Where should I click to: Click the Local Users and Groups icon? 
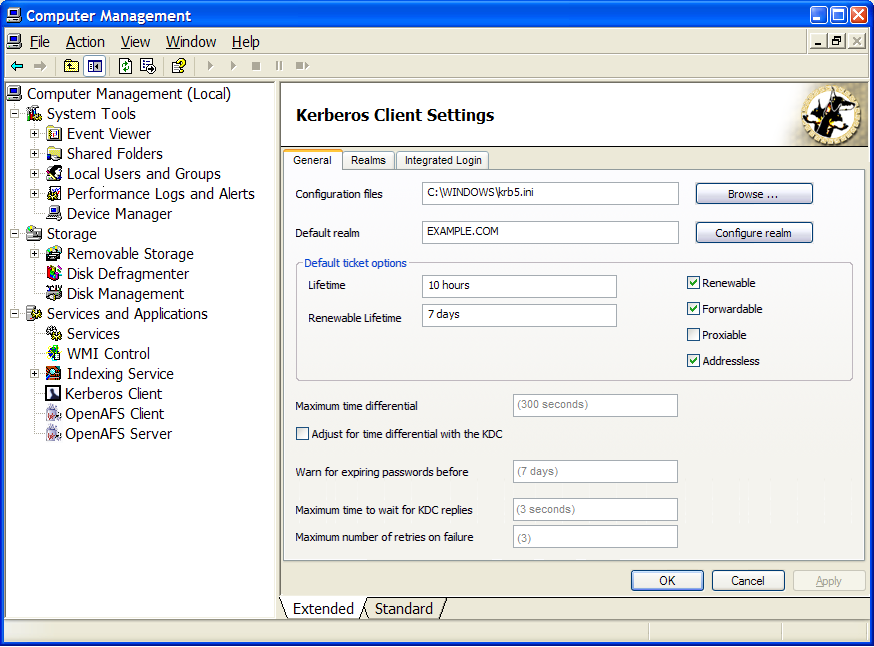pyautogui.click(x=54, y=173)
